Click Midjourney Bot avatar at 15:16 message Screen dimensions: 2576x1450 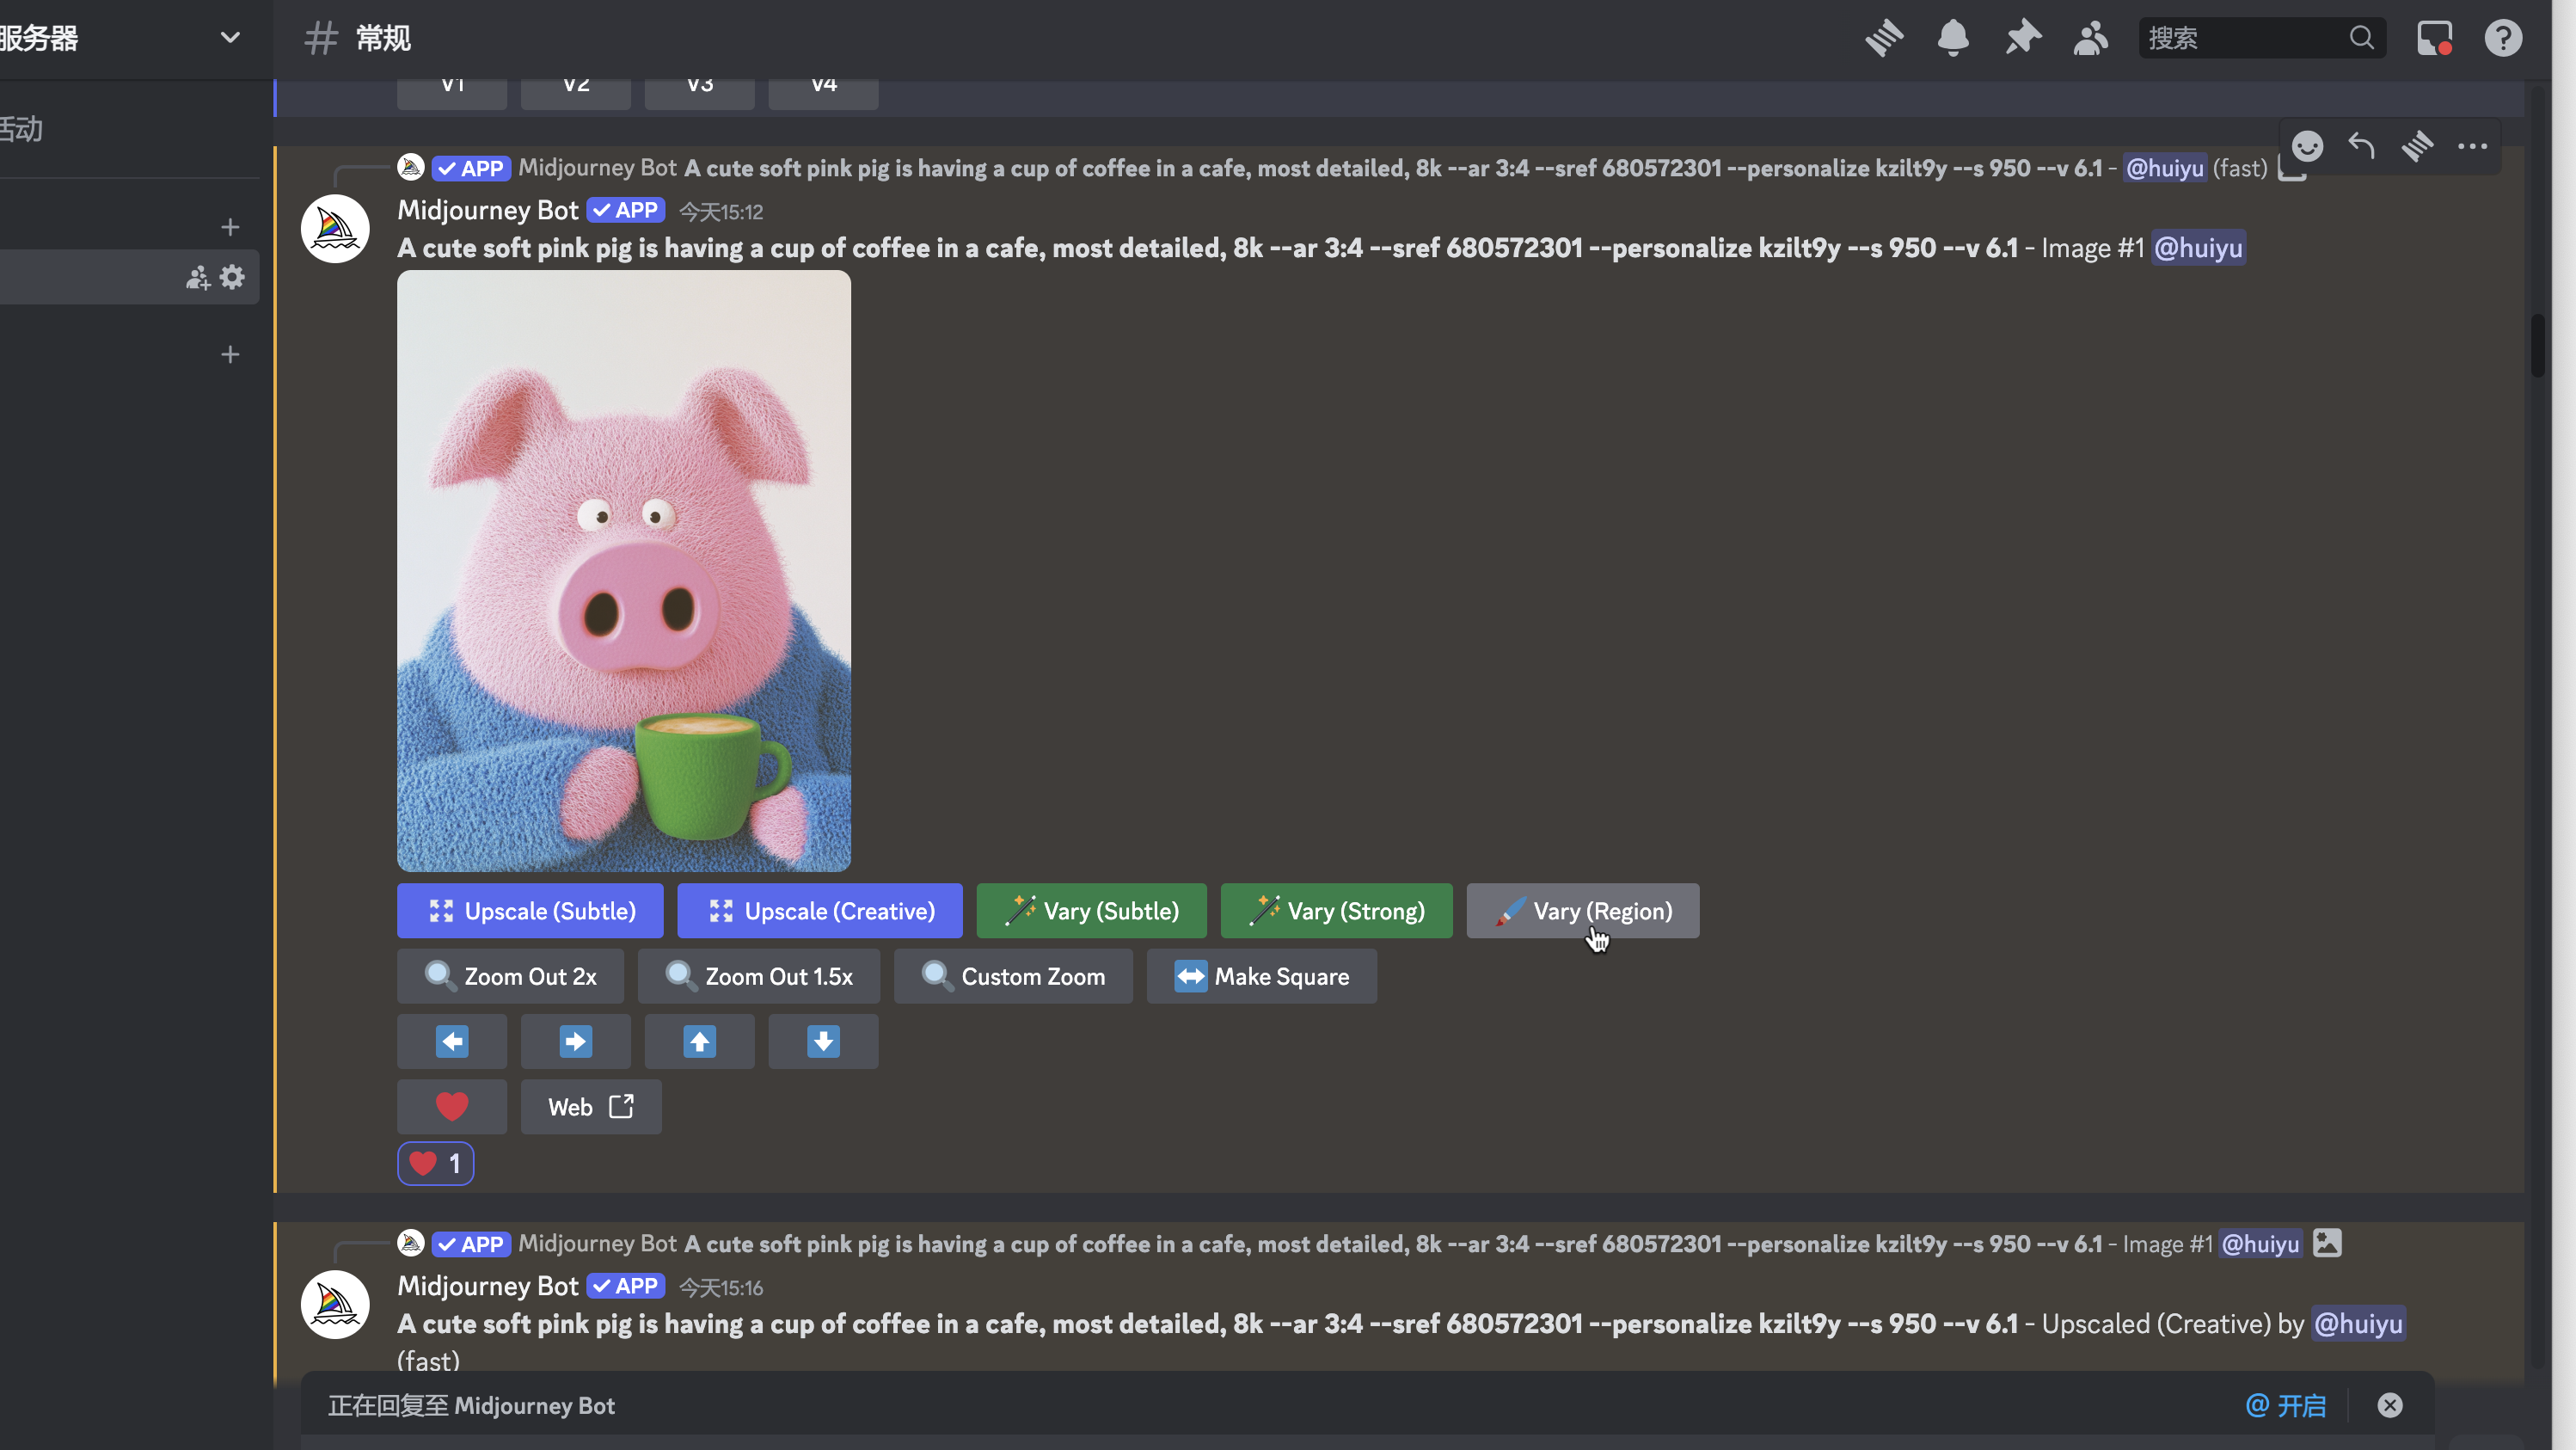point(335,1305)
